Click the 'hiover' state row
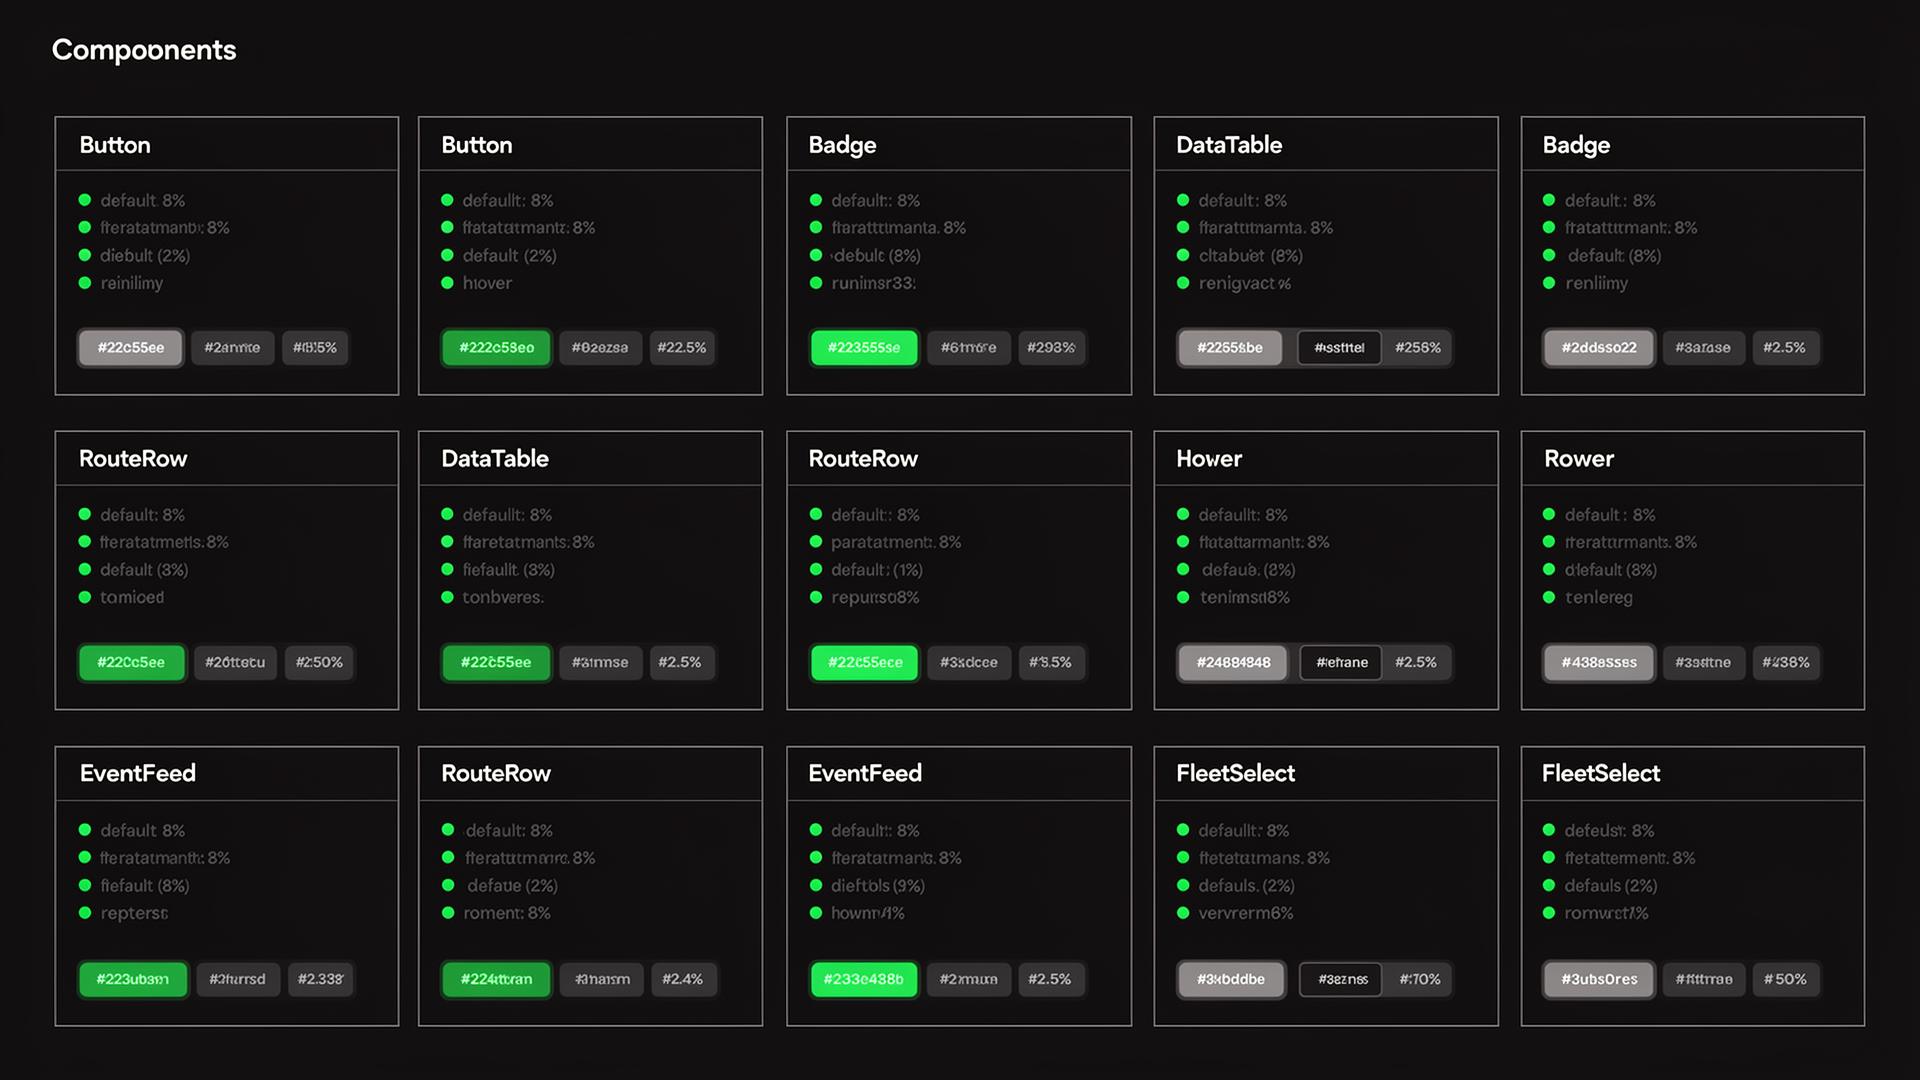This screenshot has width=1920, height=1080. tap(477, 283)
